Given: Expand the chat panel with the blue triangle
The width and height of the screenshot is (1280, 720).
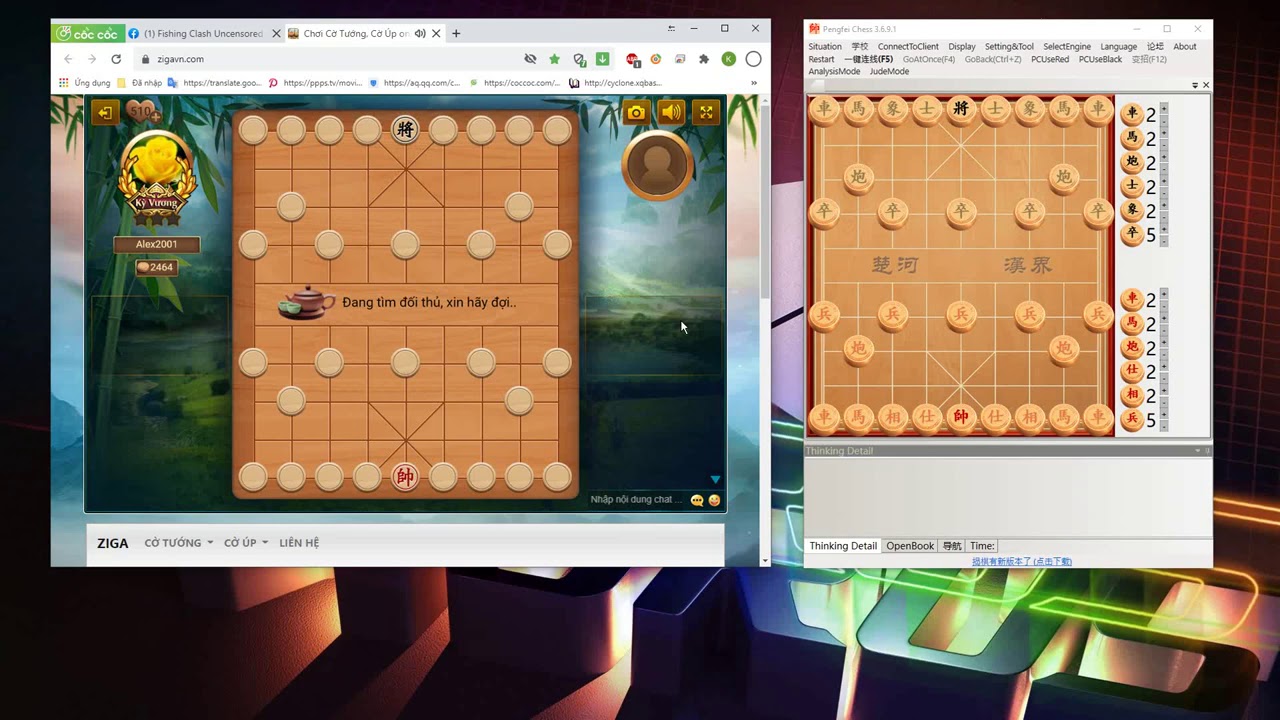Looking at the screenshot, I should pos(714,479).
